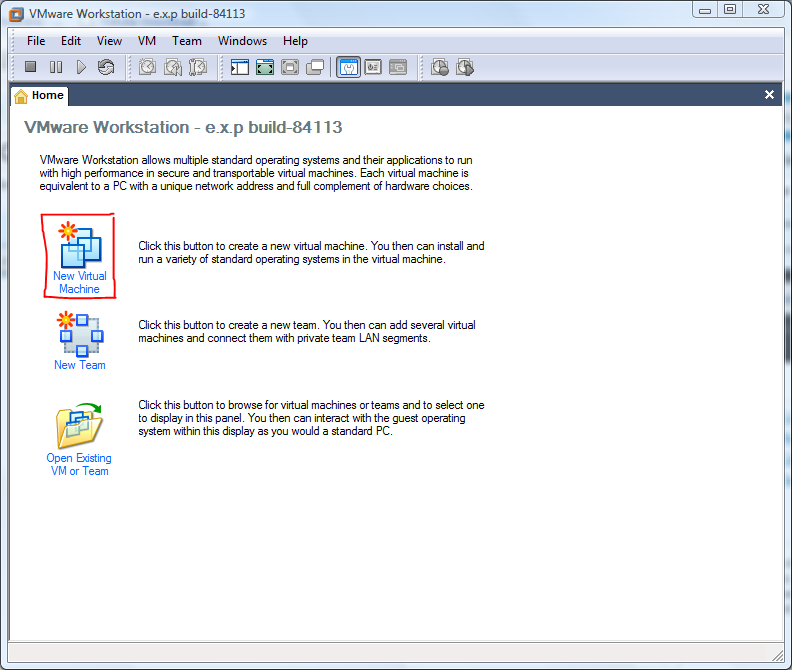The width and height of the screenshot is (792, 670).
Task: Click the VMware title bar application icon
Action: point(16,14)
